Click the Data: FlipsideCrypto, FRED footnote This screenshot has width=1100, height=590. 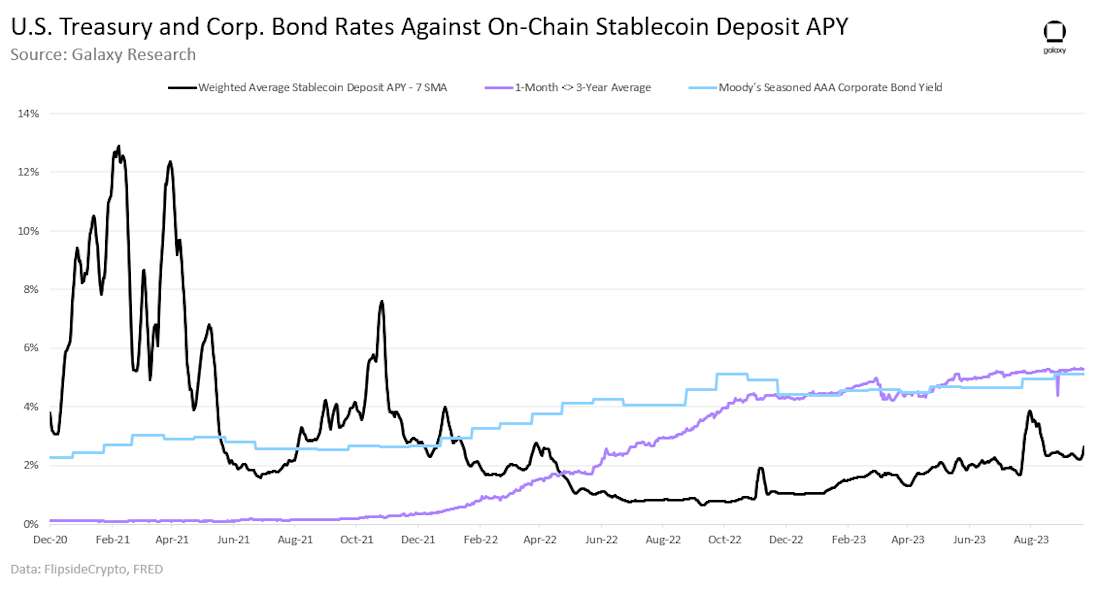tap(86, 569)
